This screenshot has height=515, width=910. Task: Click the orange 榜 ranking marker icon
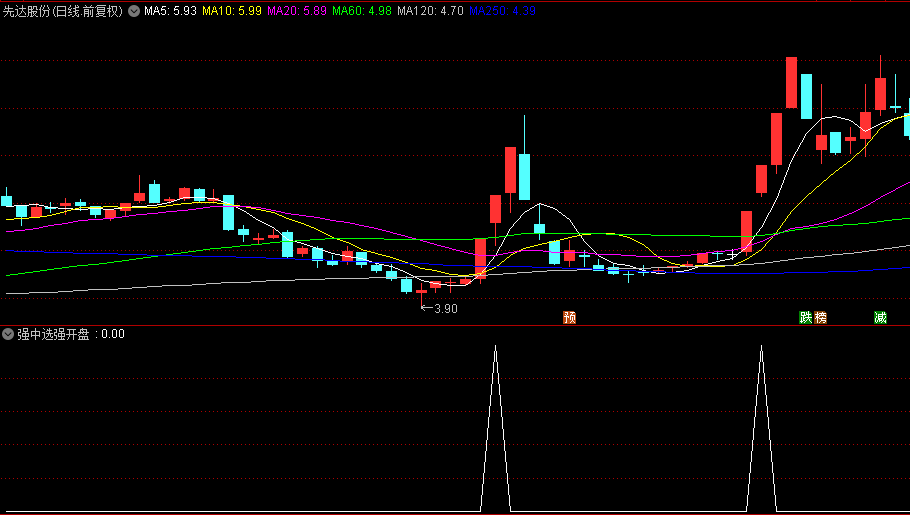821,318
